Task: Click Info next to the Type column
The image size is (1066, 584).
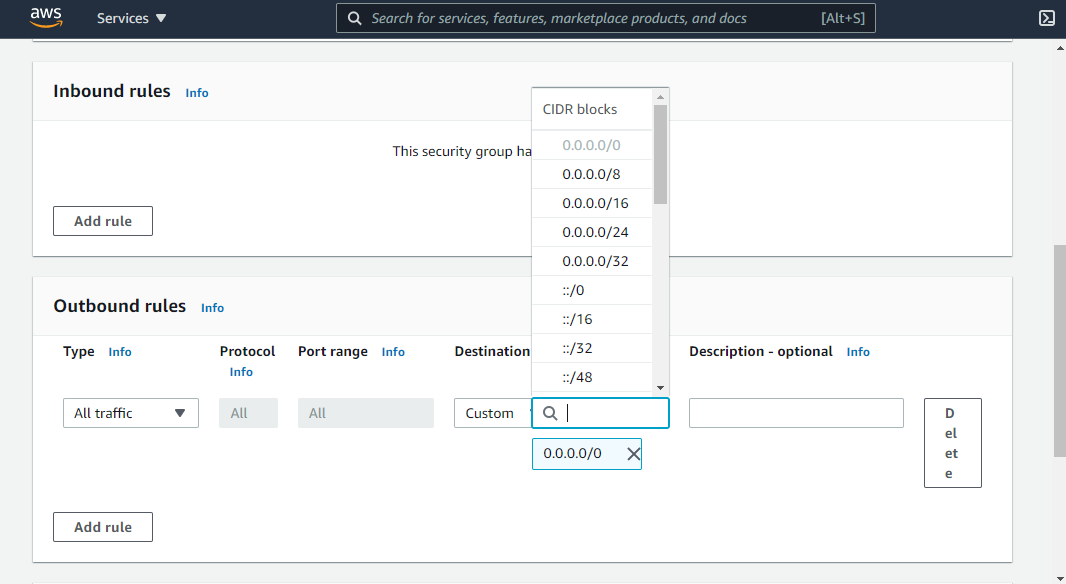Action: [120, 351]
